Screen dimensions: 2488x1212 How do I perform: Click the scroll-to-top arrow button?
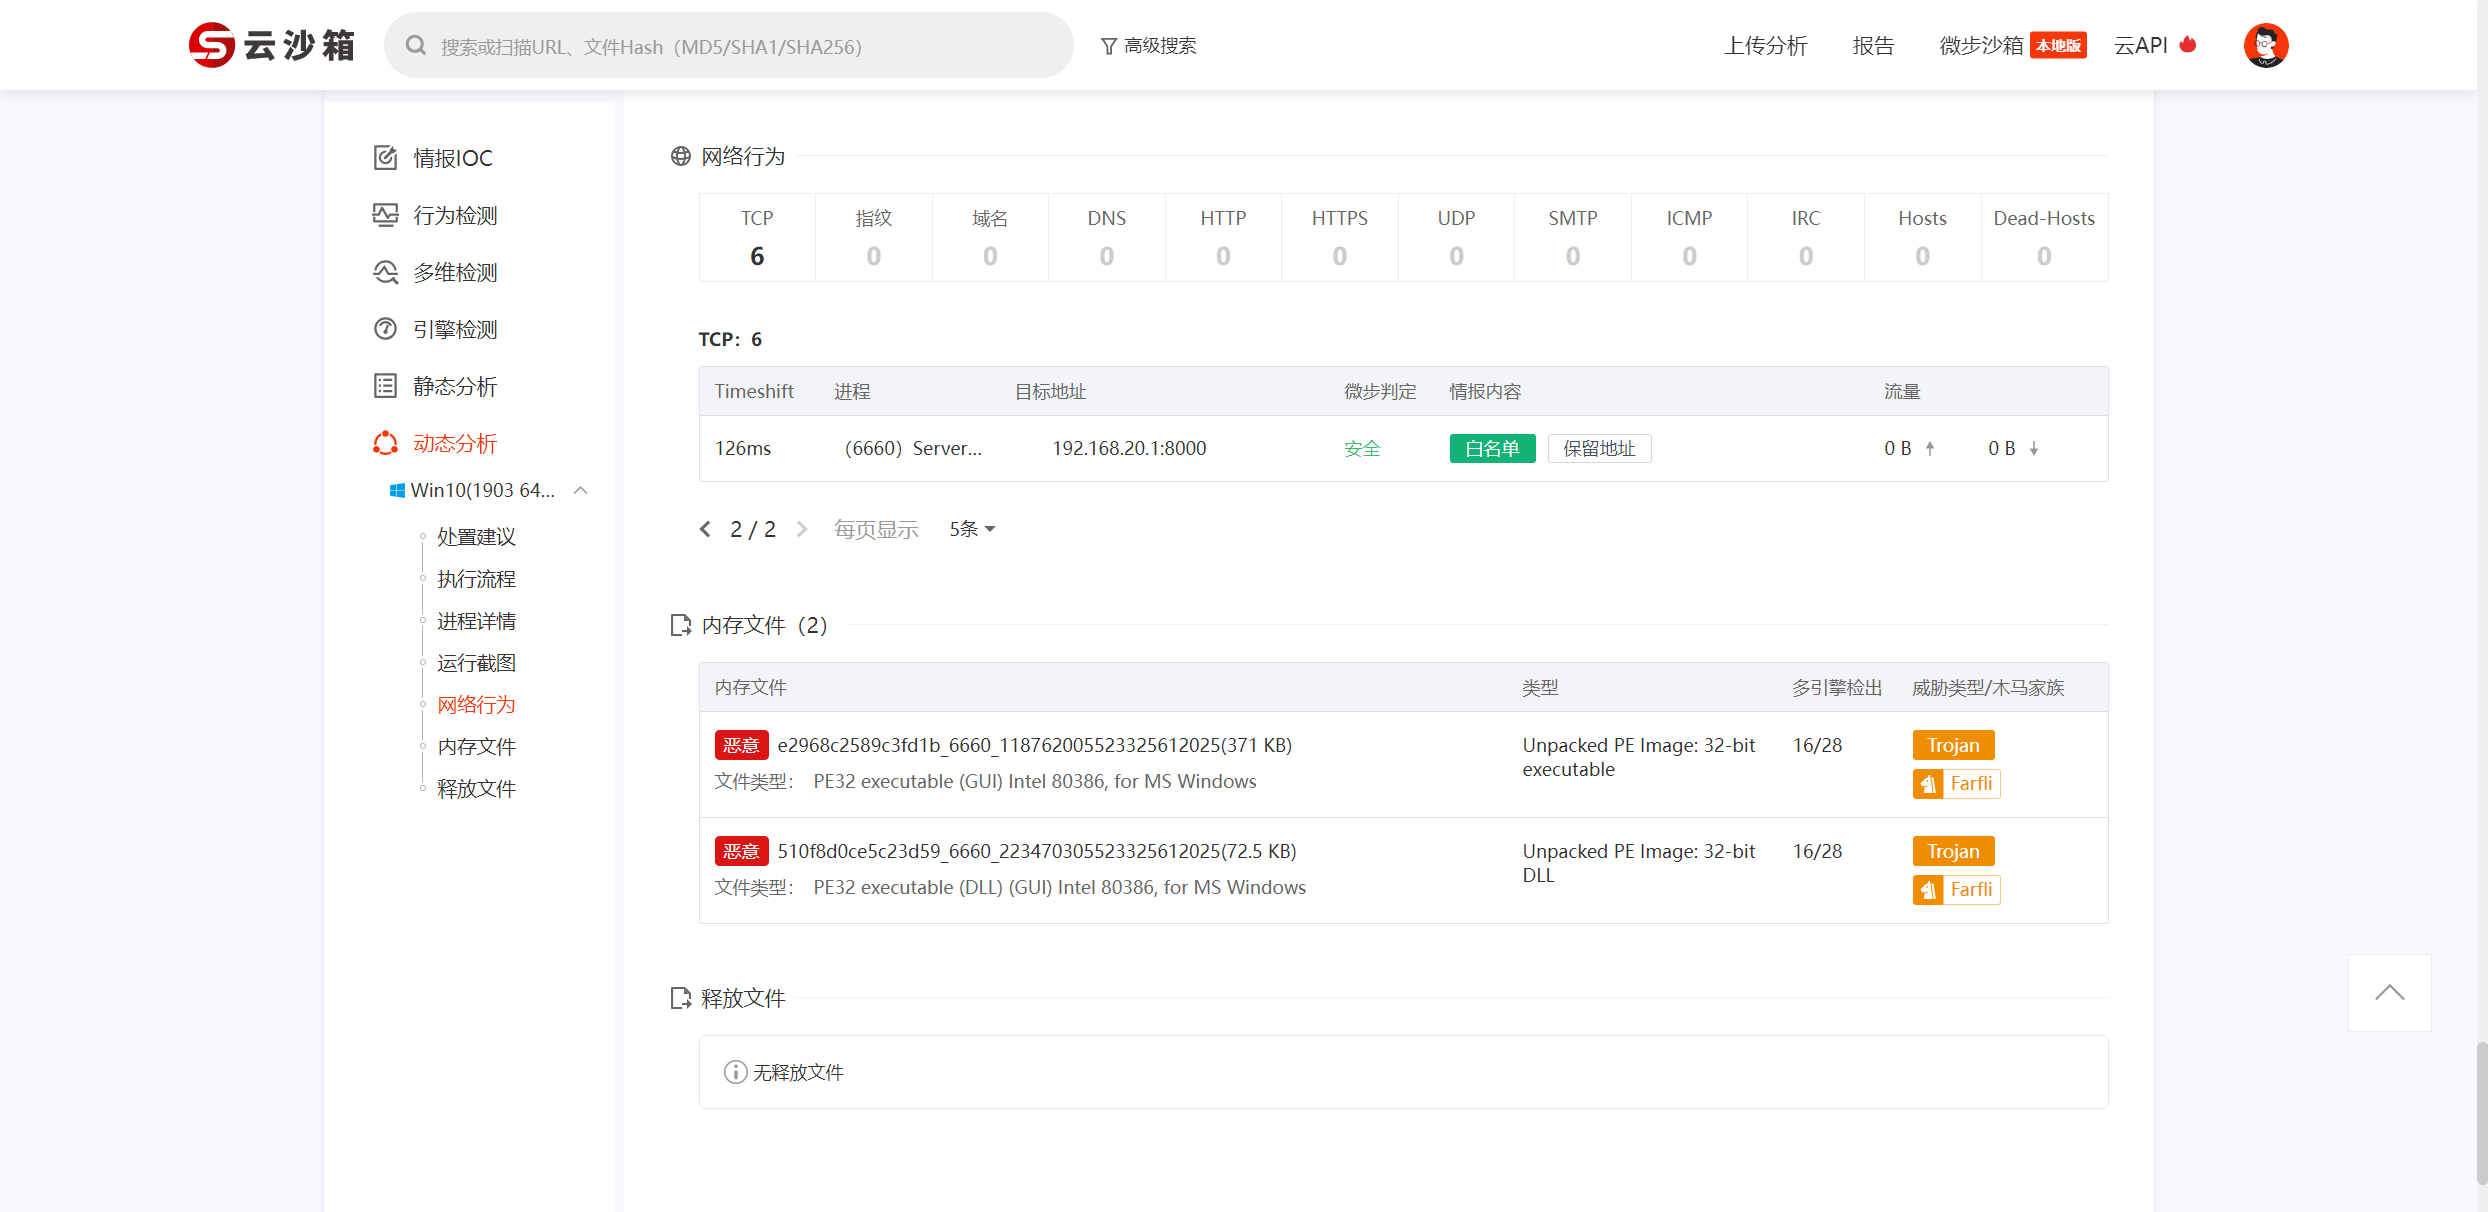(x=2389, y=993)
